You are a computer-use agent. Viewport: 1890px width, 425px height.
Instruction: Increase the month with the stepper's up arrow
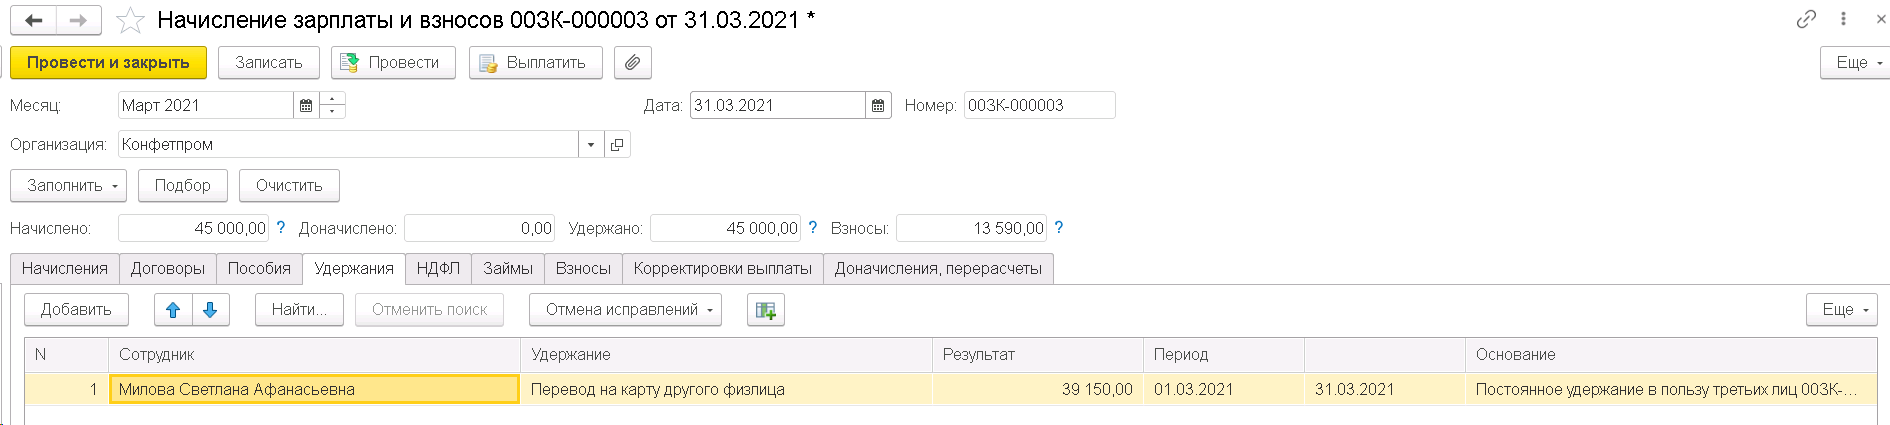pos(333,99)
